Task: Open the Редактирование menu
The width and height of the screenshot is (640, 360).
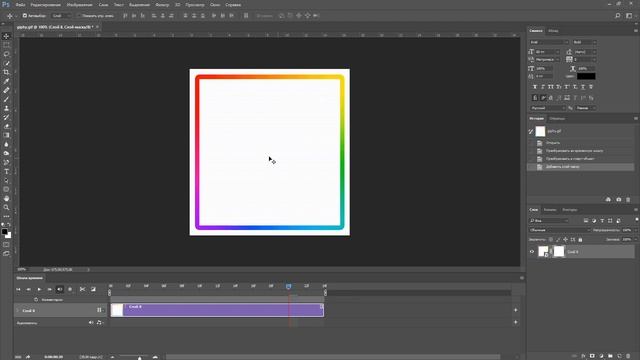Action: tap(46, 5)
